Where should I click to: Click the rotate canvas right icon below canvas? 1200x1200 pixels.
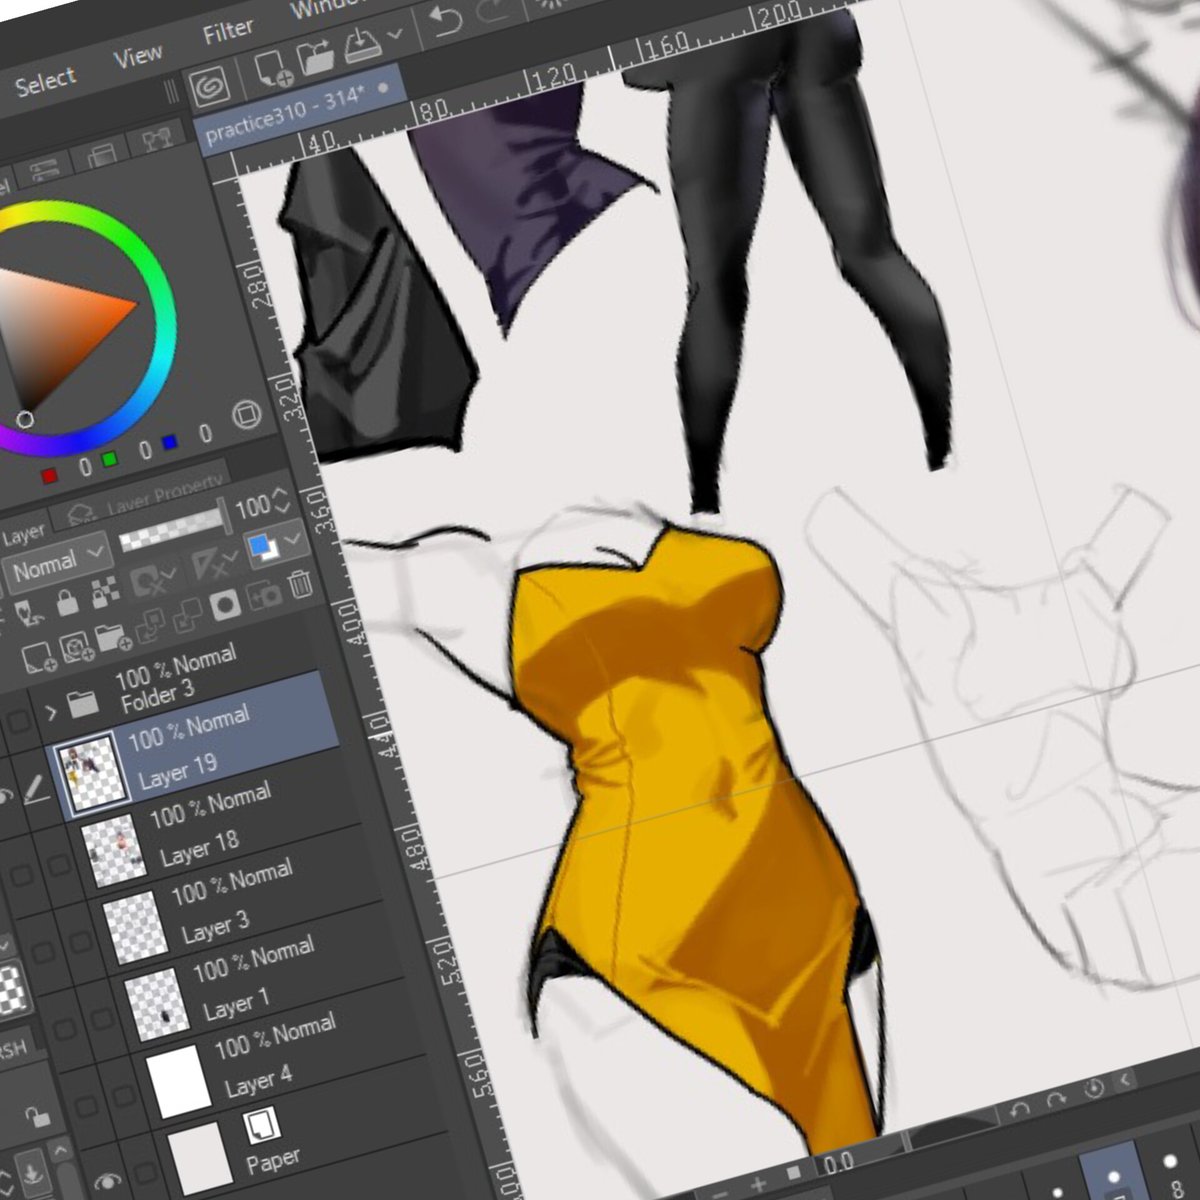pyautogui.click(x=1059, y=1101)
